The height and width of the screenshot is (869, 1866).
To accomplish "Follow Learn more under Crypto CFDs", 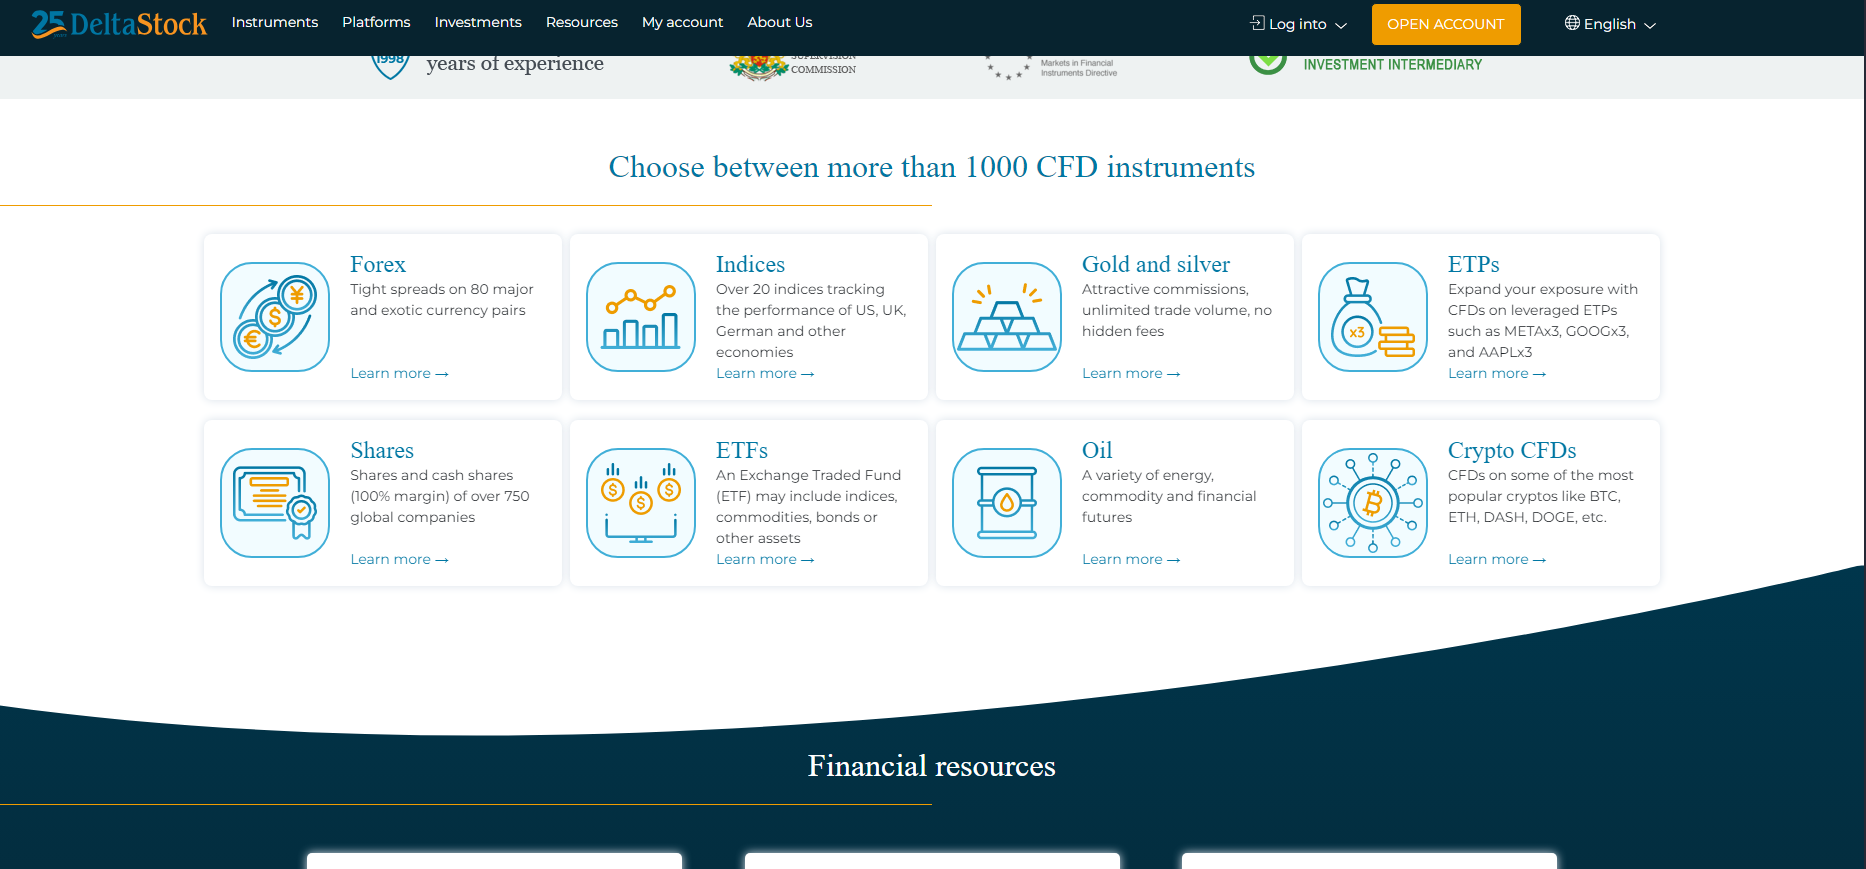I will click(x=1497, y=559).
